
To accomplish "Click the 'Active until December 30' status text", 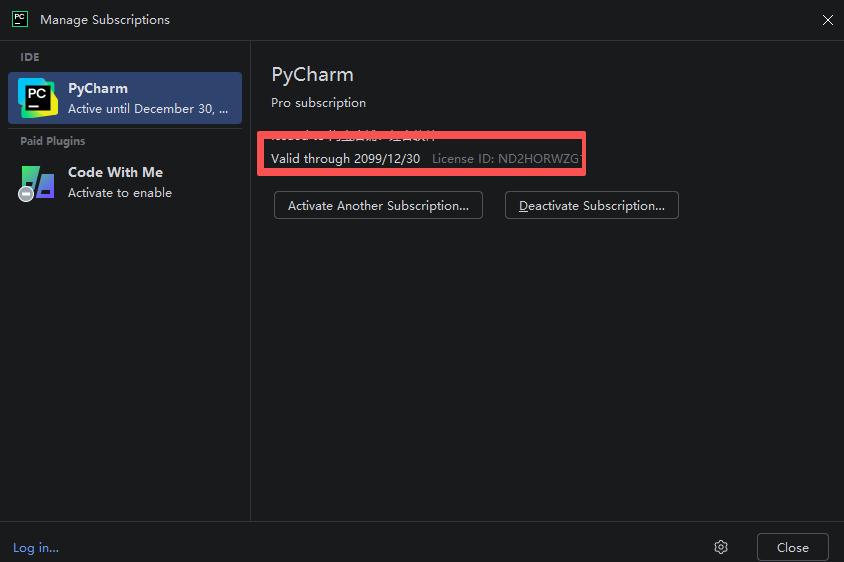I will [148, 109].
